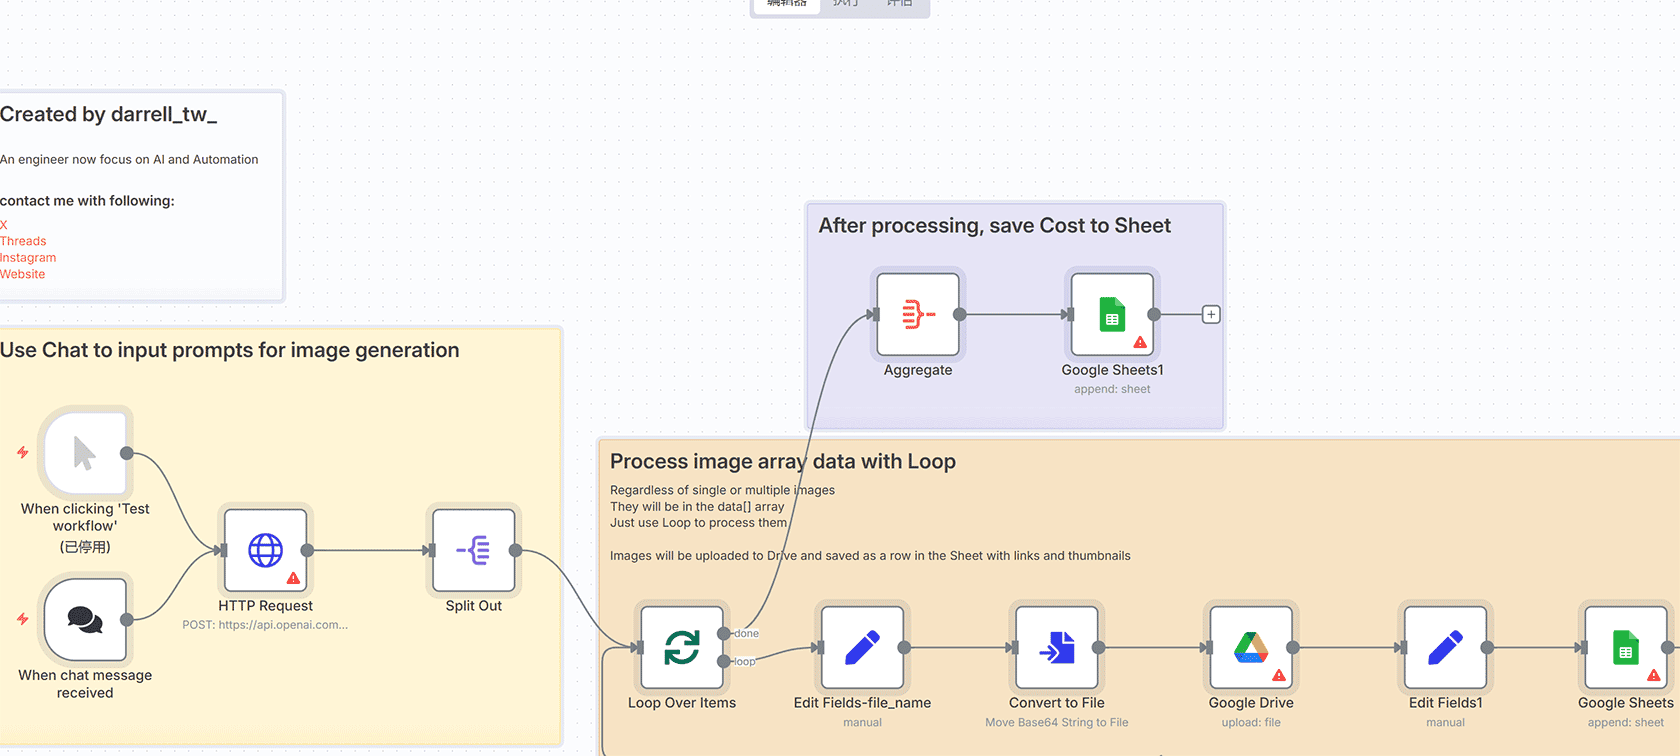Click the Google Sheets append node
This screenshot has width=1680, height=756.
[x=1625, y=647]
